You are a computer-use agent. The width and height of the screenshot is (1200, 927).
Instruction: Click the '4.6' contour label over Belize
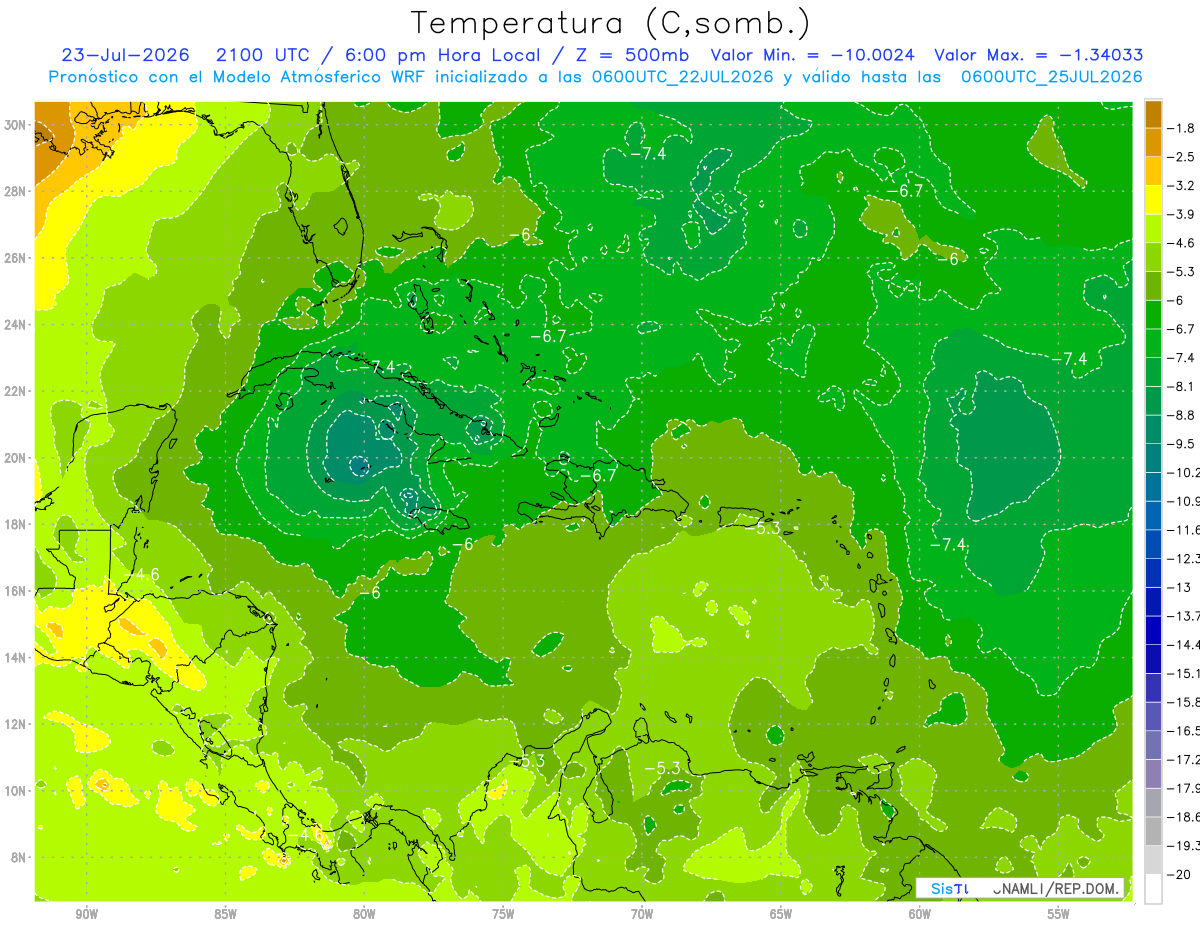[x=147, y=574]
